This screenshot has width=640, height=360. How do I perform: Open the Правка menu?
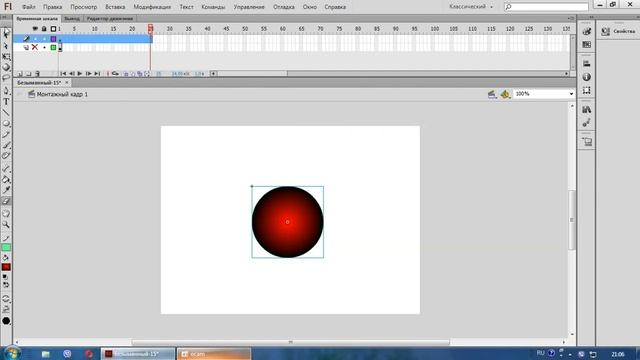tap(53, 7)
